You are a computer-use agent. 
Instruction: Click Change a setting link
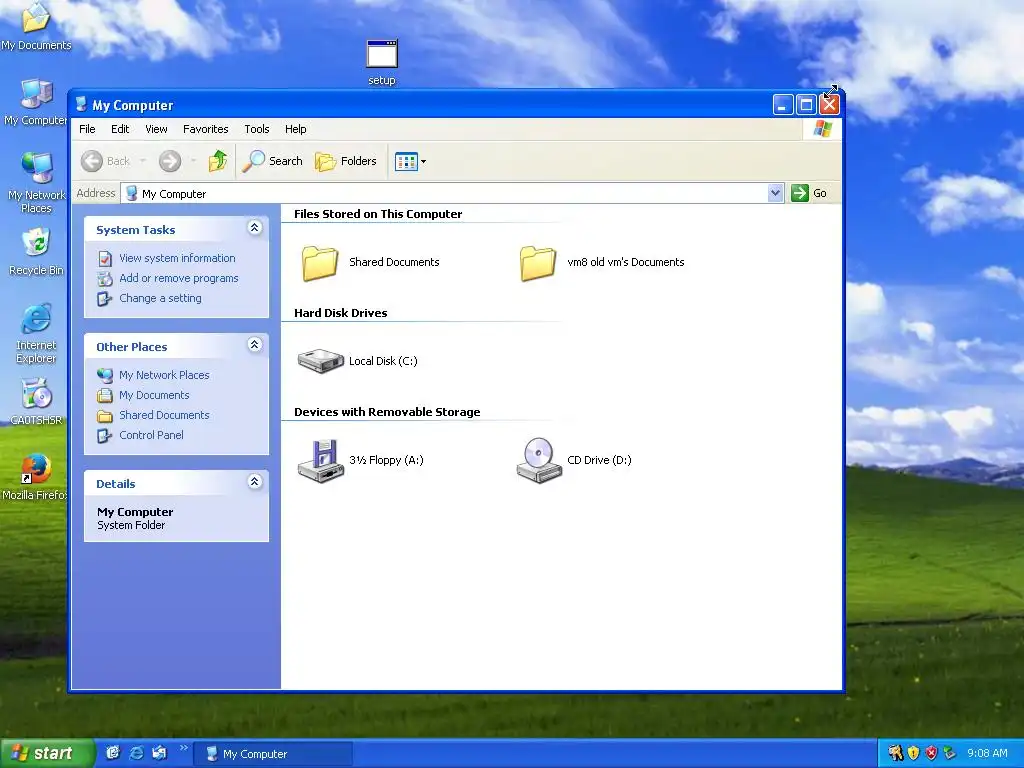[x=160, y=298]
